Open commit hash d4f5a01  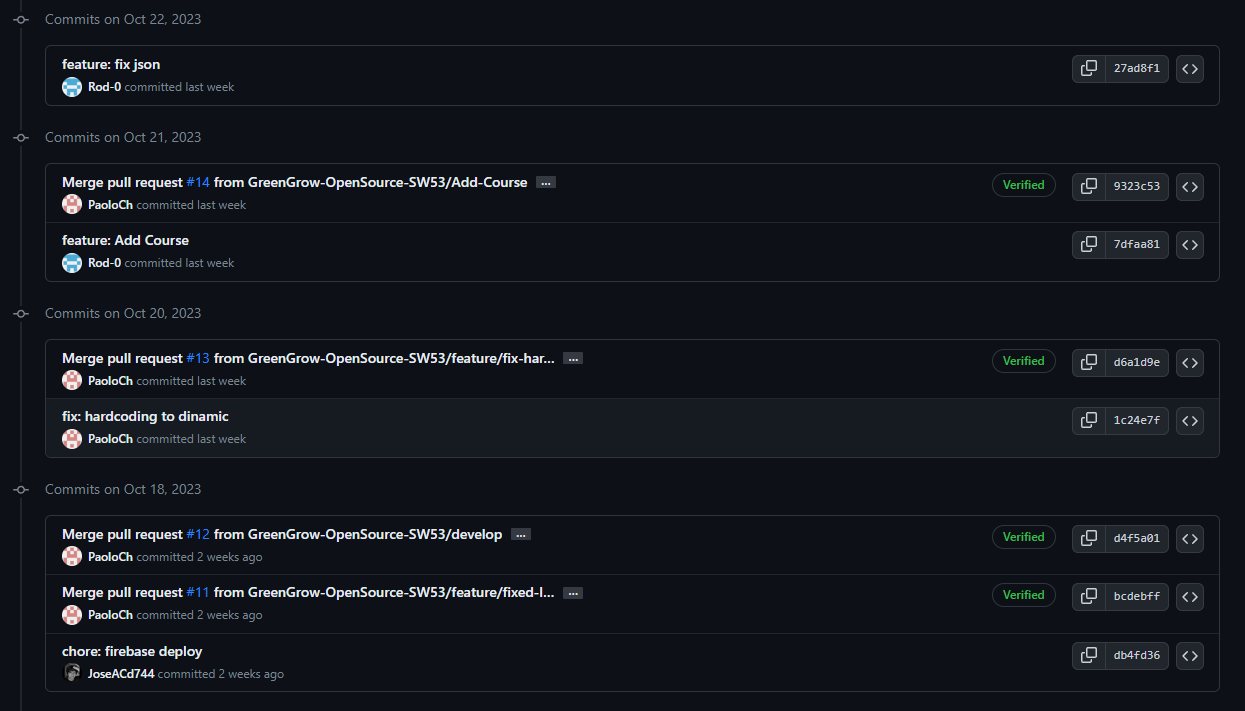(x=1137, y=539)
